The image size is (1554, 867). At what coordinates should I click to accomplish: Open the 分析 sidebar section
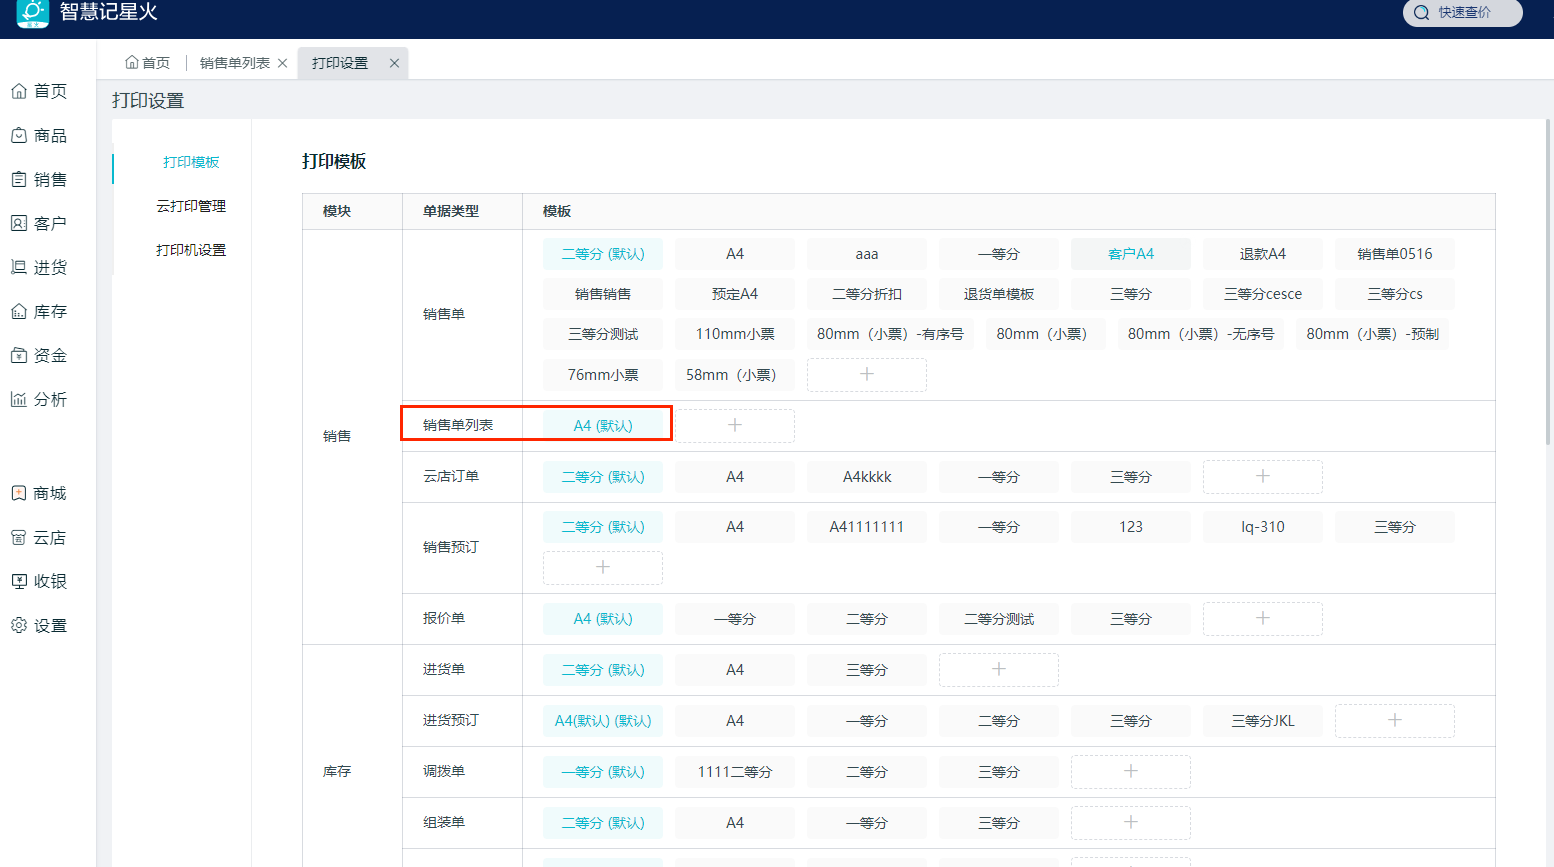tap(39, 399)
